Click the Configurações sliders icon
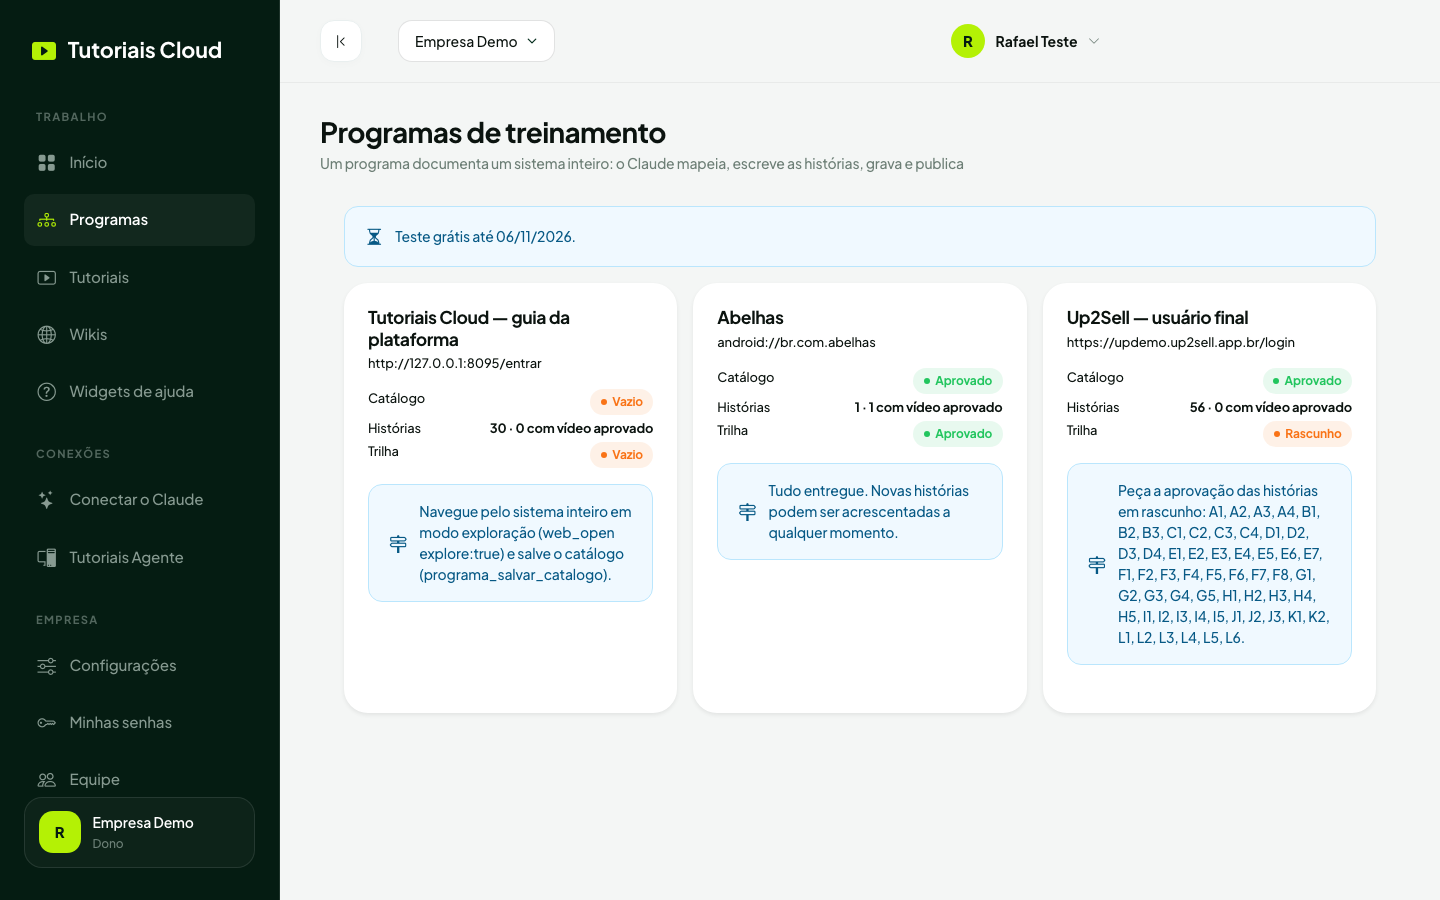 pyautogui.click(x=47, y=666)
